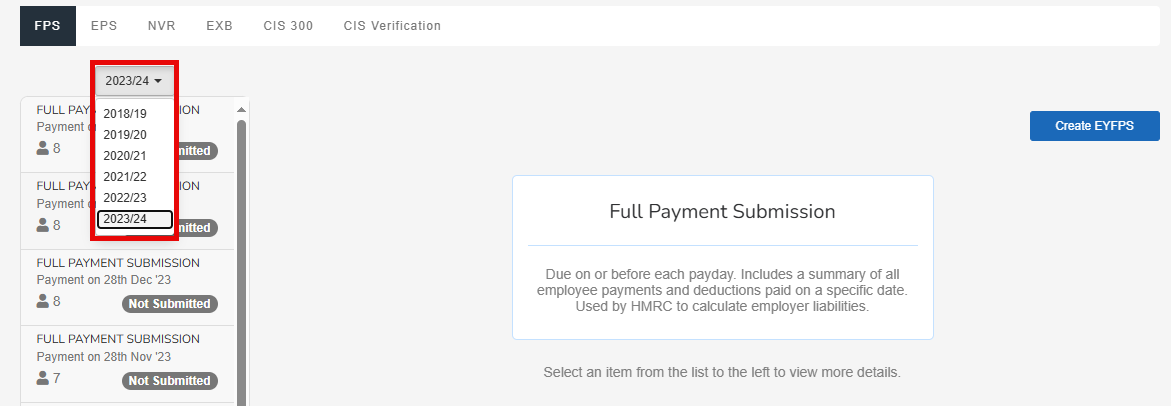Image resolution: width=1171 pixels, height=406 pixels.
Task: Click the employee icon on Nov '23 submission
Action: [43, 378]
